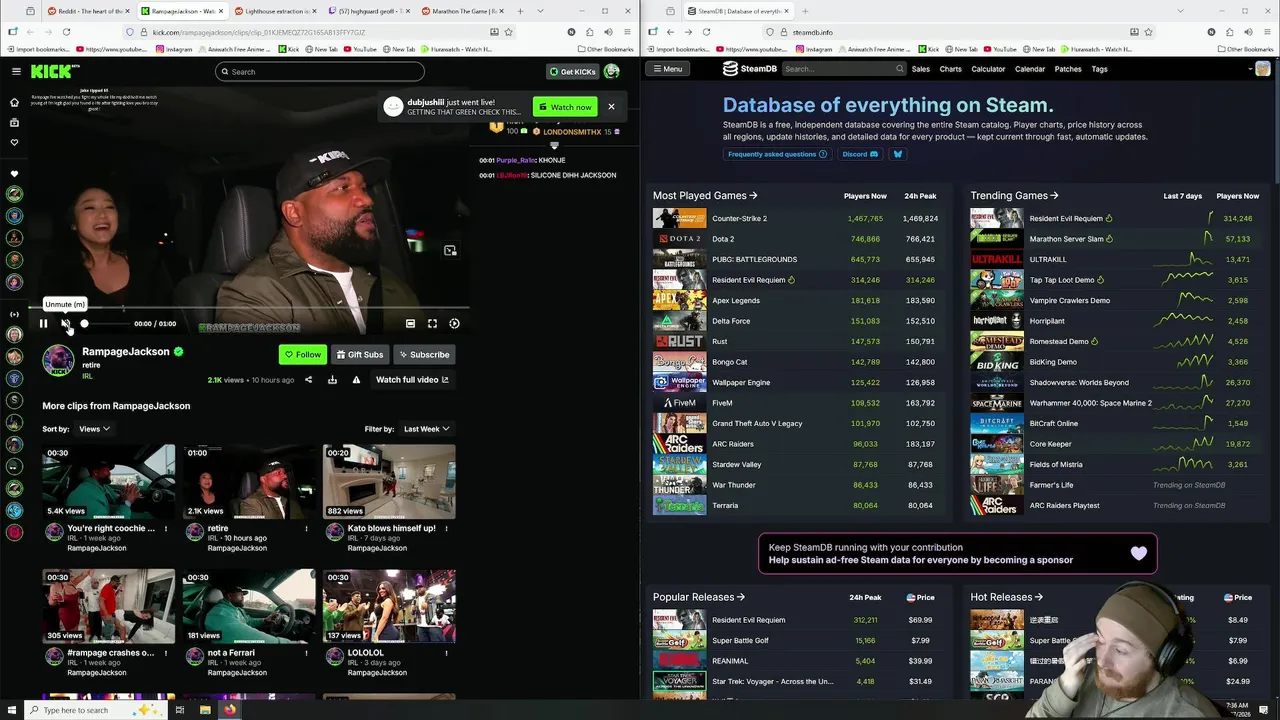Download the RampageJackson clip
The height and width of the screenshot is (720, 1280).
click(332, 380)
